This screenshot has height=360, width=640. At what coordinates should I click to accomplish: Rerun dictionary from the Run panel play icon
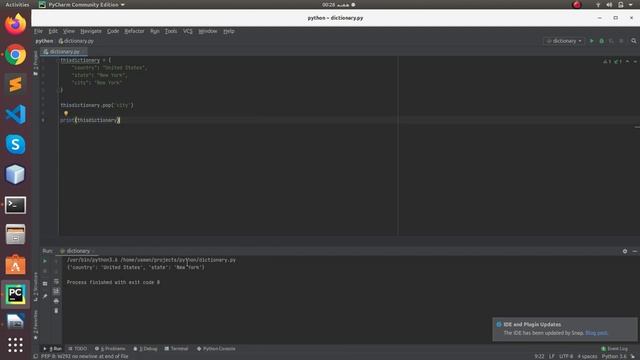45,261
